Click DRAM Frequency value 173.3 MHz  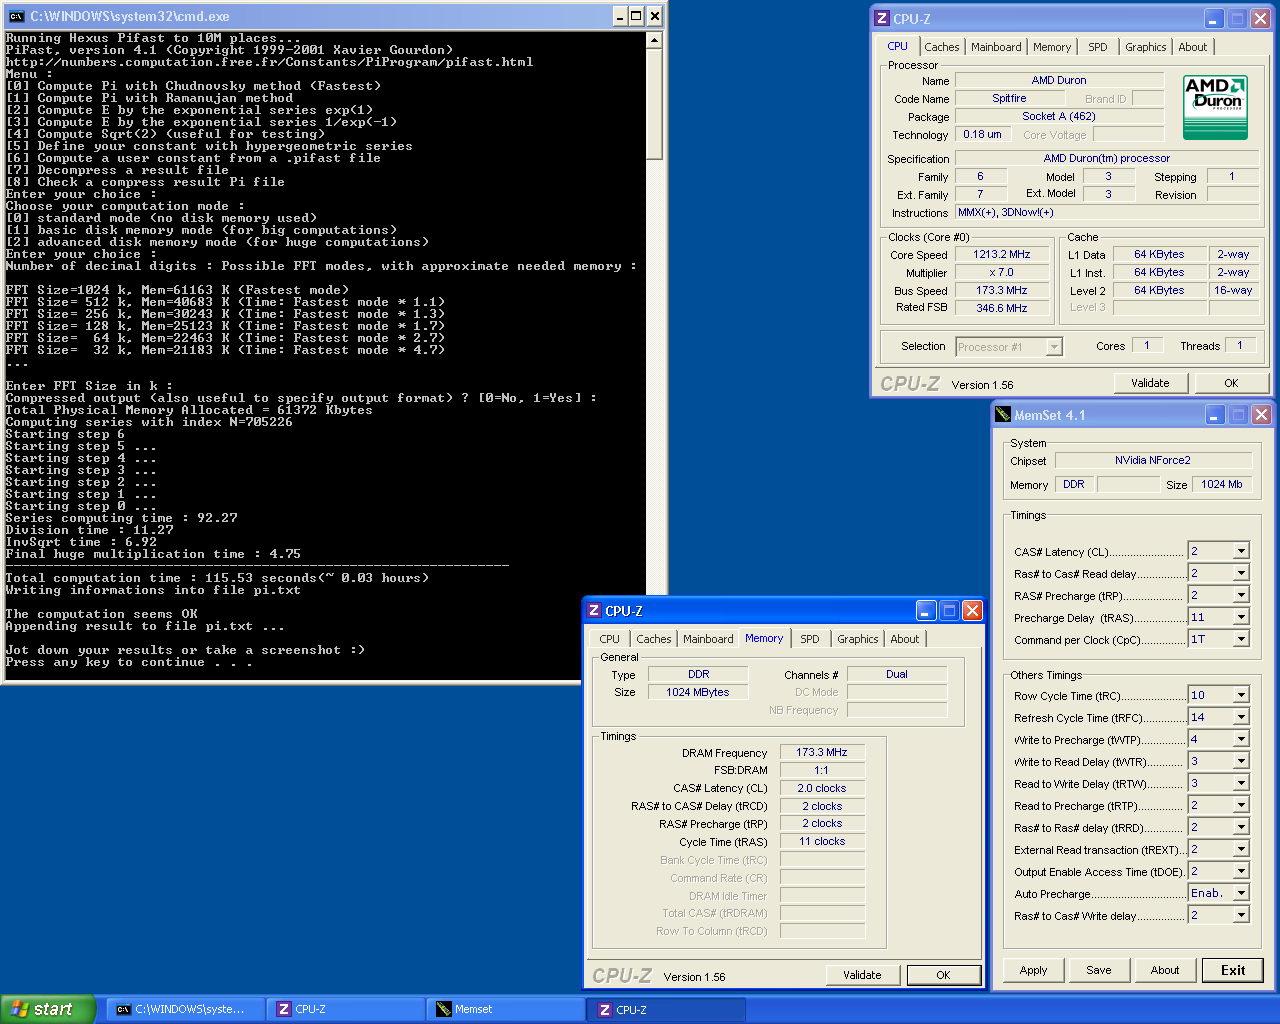[822, 752]
